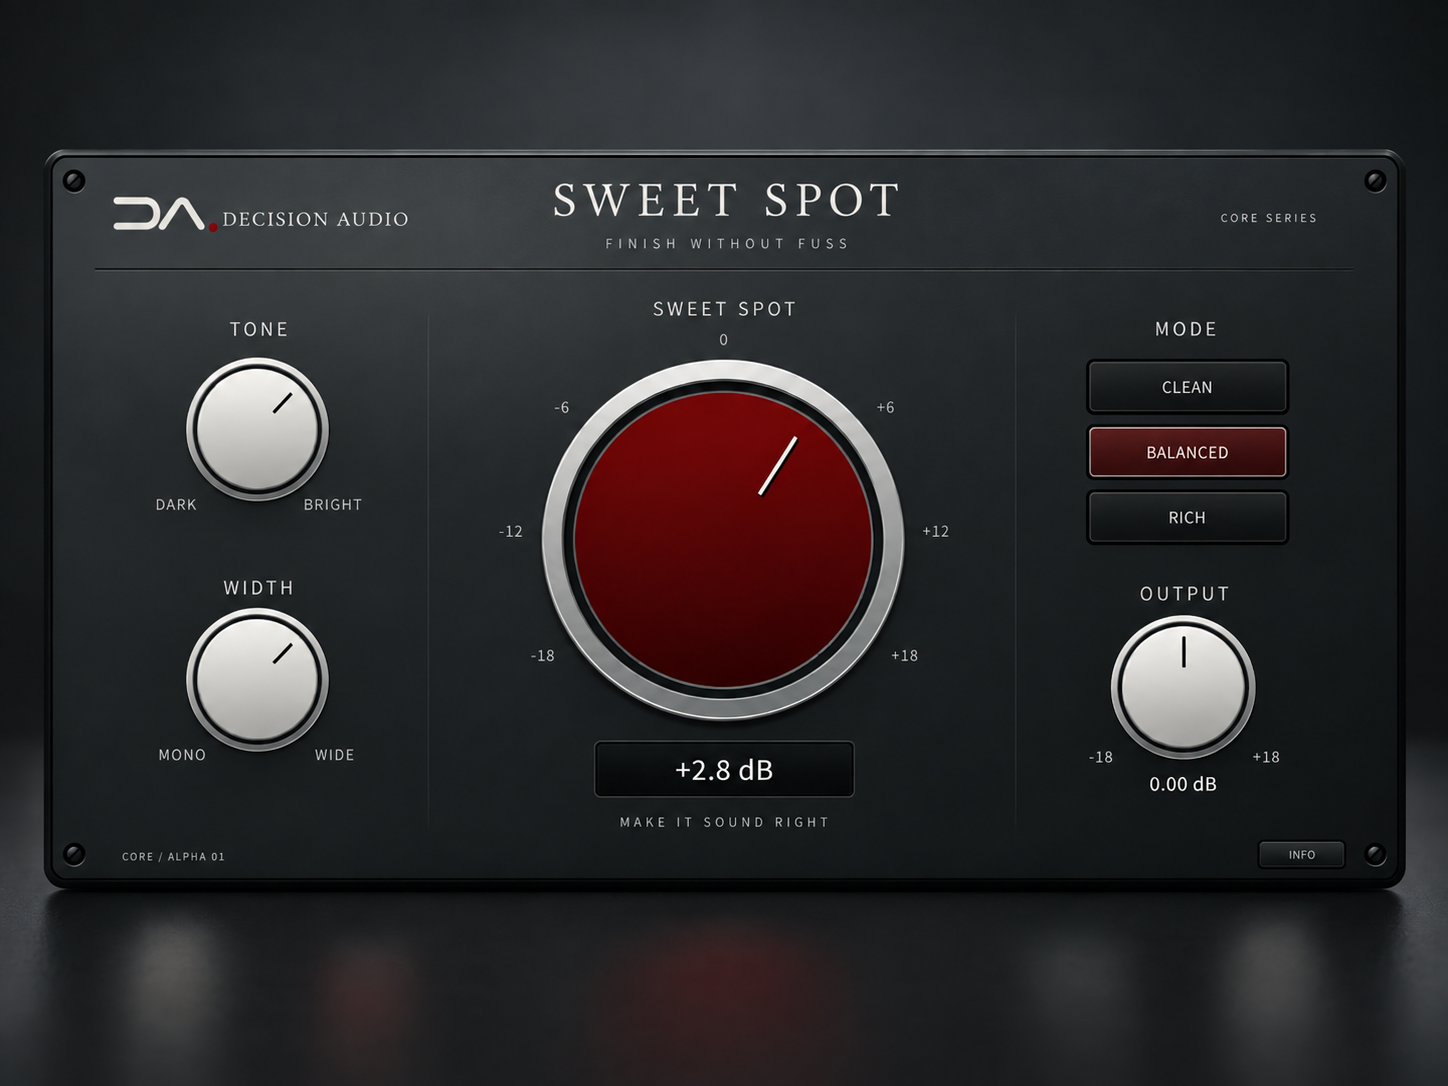The width and height of the screenshot is (1448, 1086).
Task: Click the CORE SERIES label
Action: point(1269,218)
